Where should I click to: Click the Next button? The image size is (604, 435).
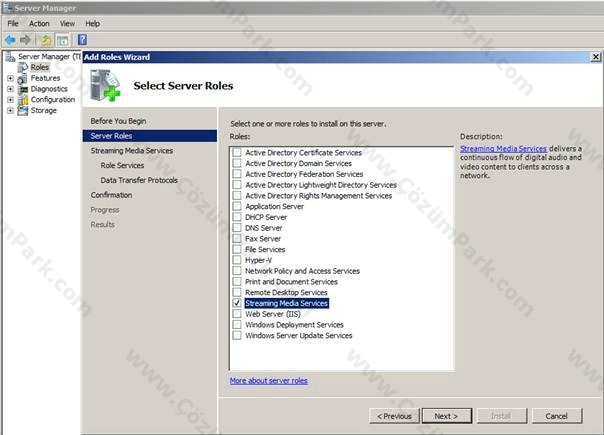(446, 416)
